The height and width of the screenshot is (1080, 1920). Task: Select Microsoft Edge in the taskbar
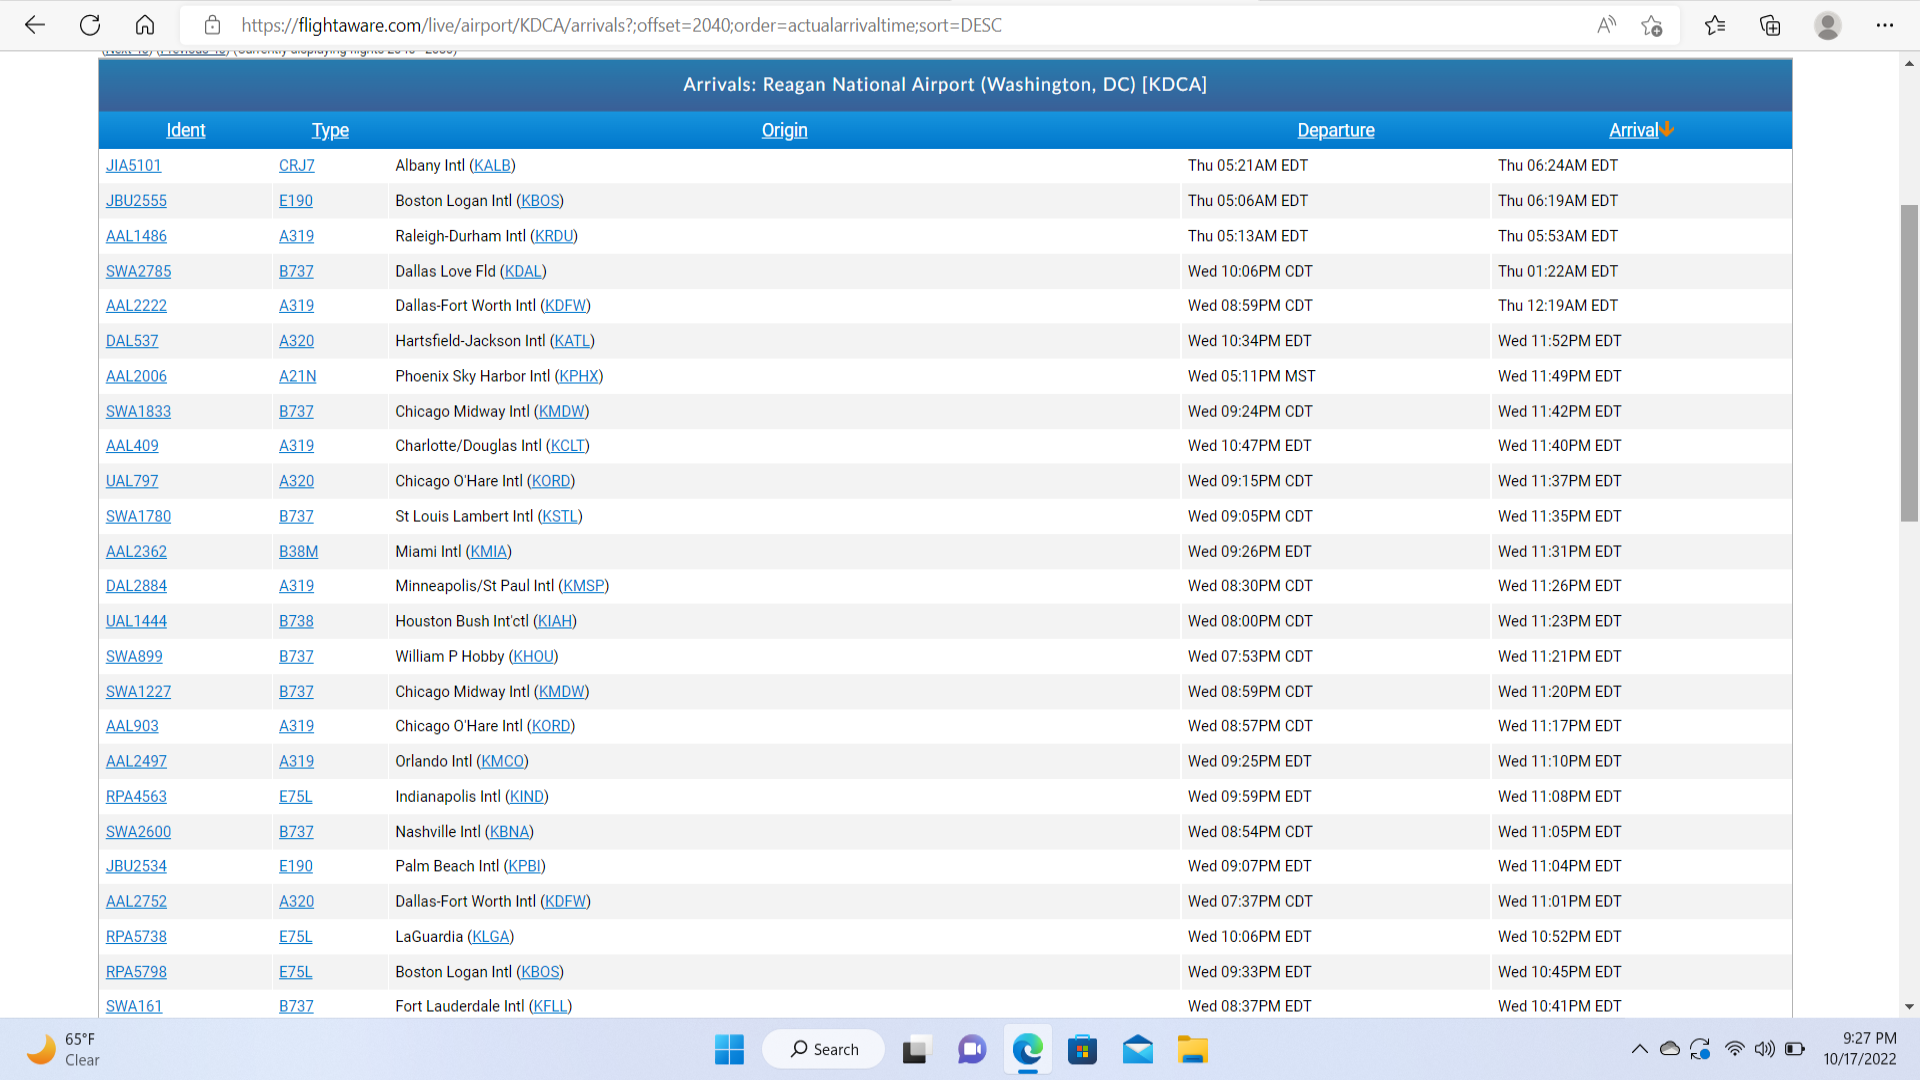1027,1049
